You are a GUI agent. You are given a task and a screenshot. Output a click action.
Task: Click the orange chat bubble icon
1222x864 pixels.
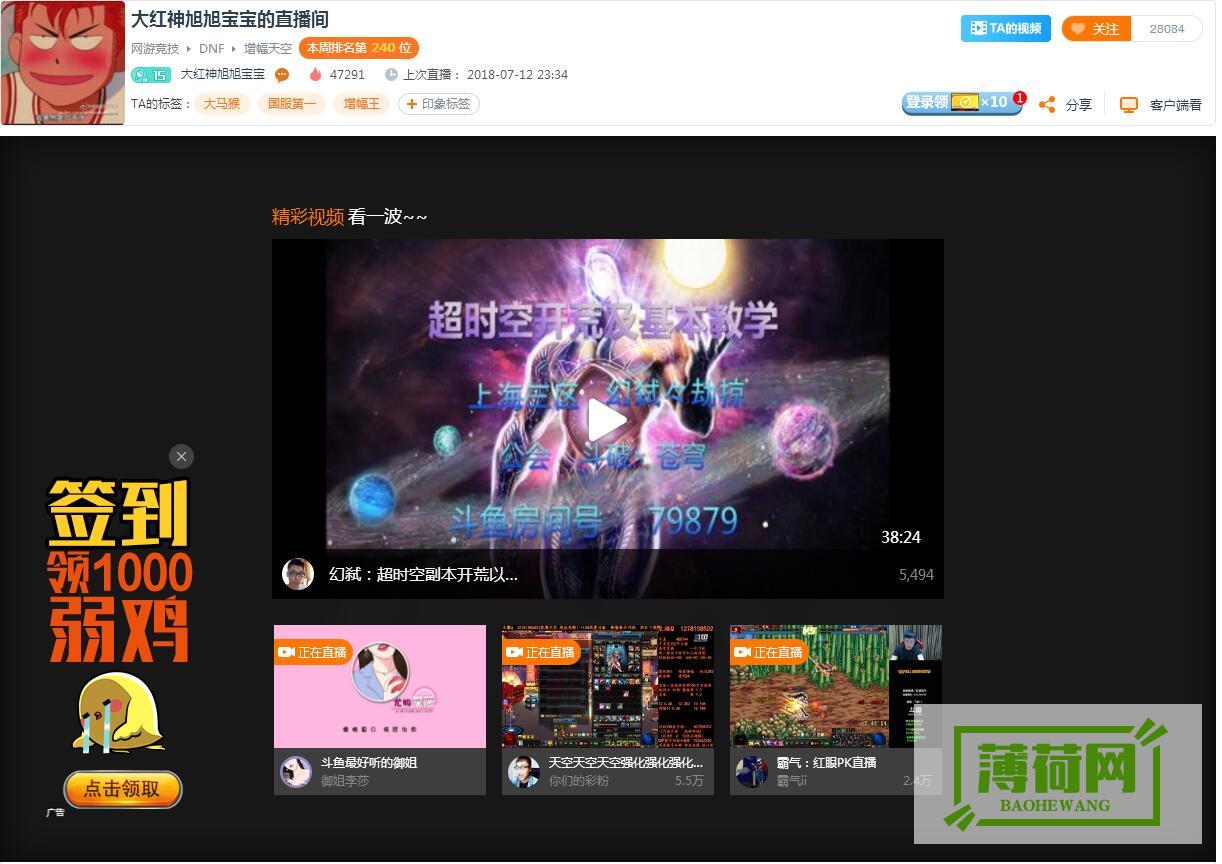point(282,75)
